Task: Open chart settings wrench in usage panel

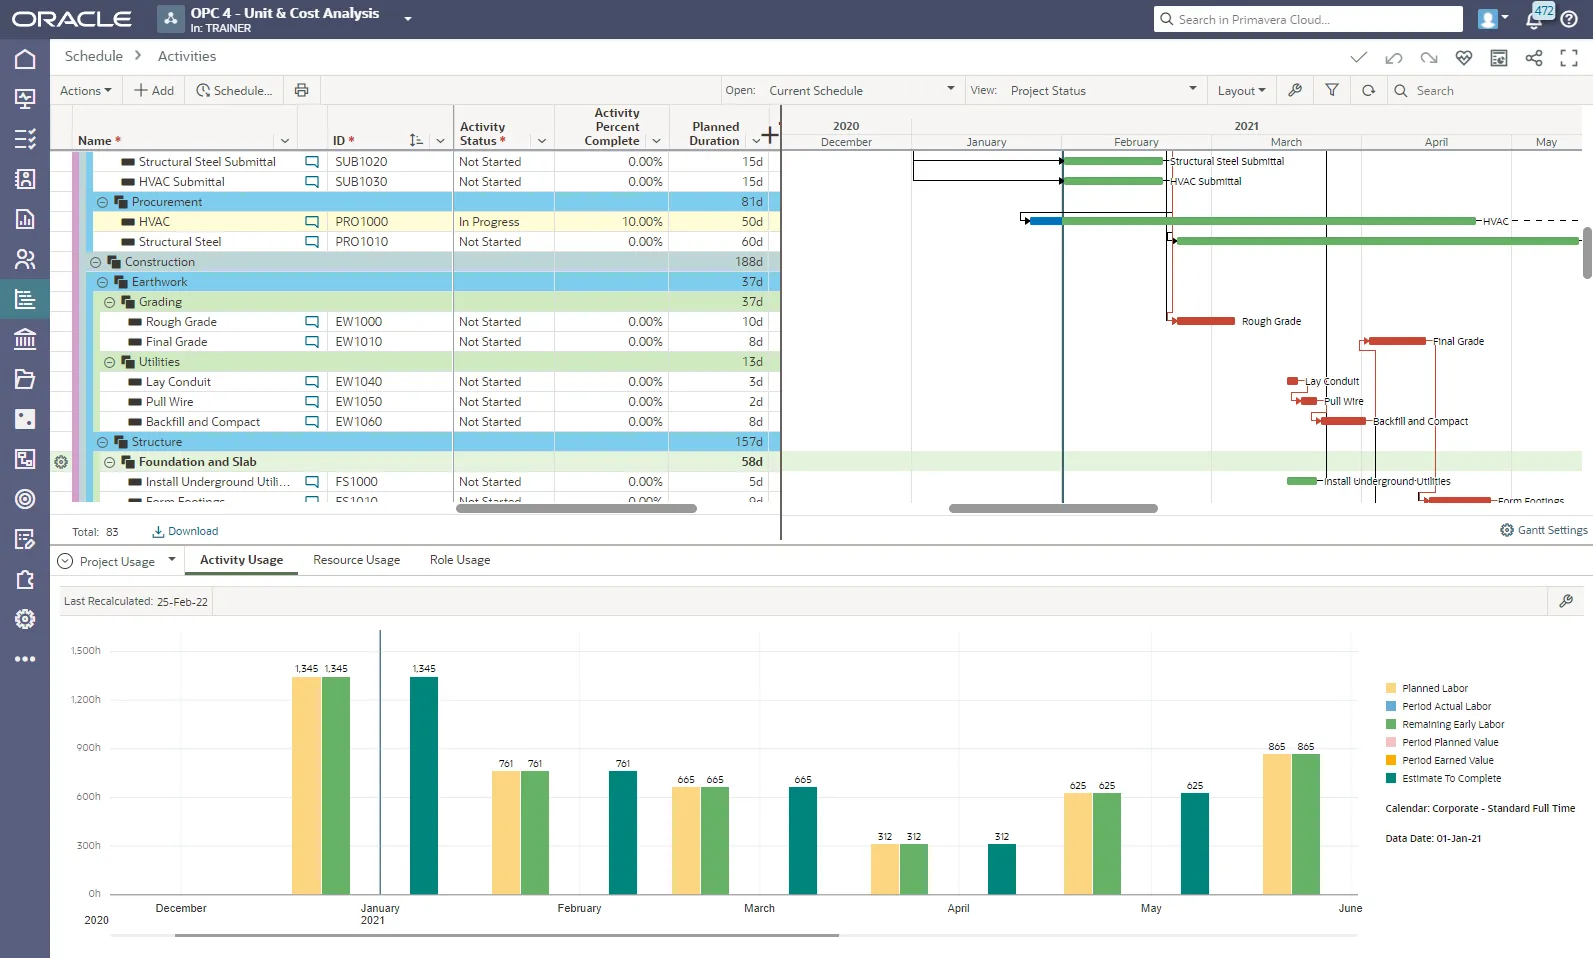Action: [1566, 601]
